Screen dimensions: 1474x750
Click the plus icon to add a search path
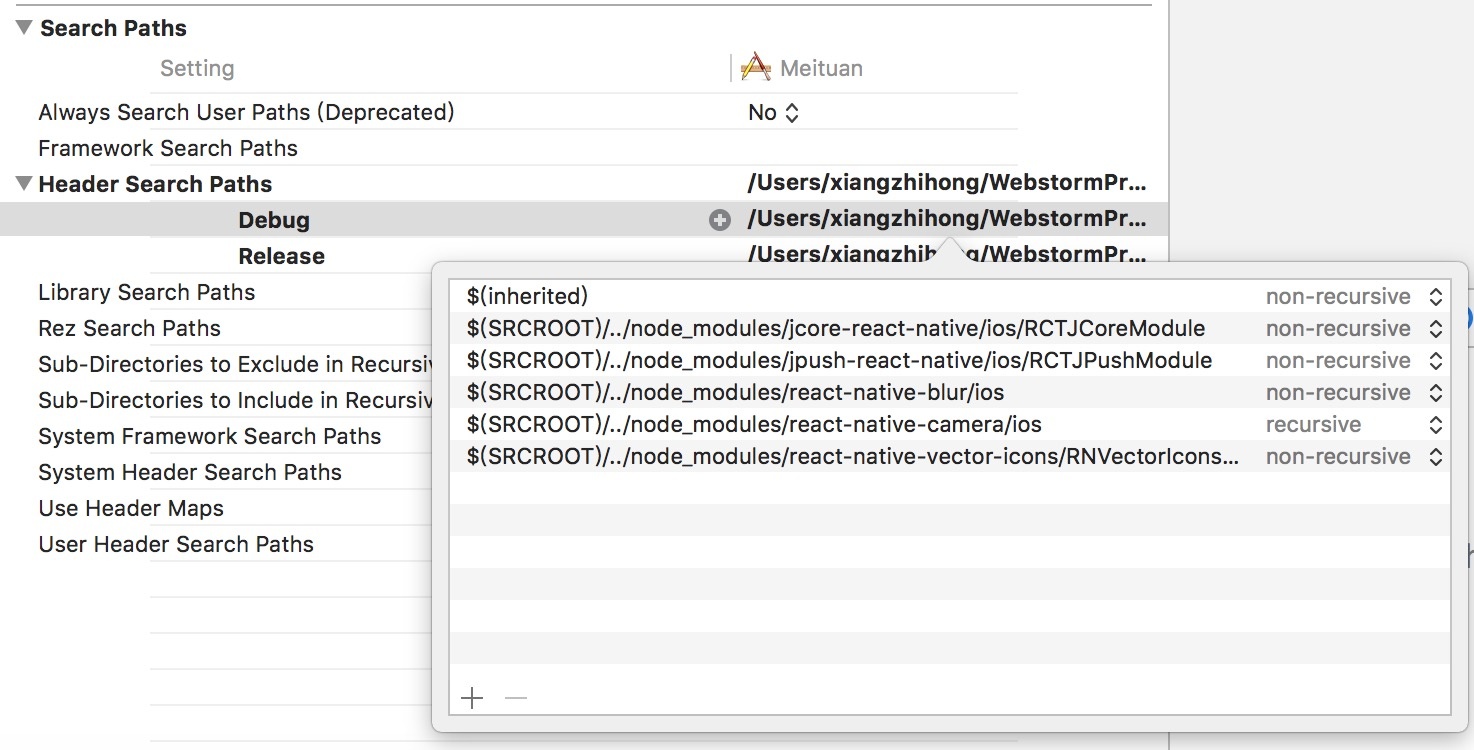(472, 697)
